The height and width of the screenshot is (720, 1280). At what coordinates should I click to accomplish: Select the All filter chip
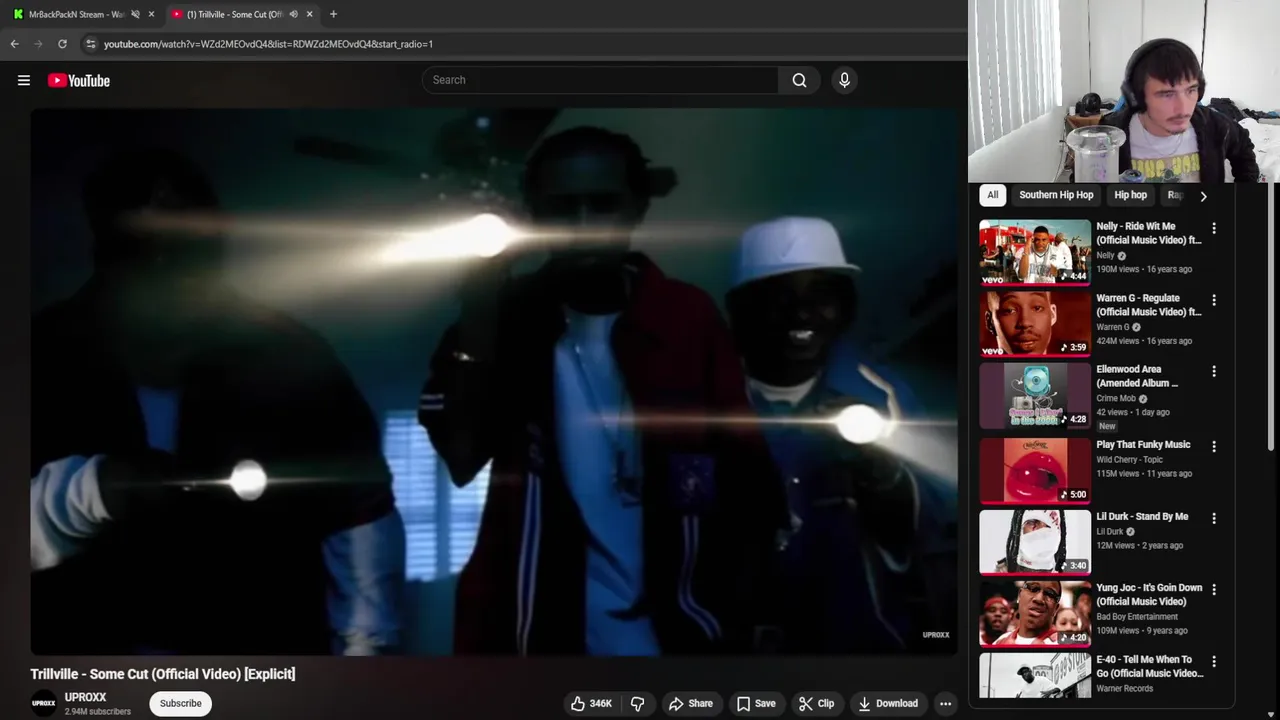(992, 195)
